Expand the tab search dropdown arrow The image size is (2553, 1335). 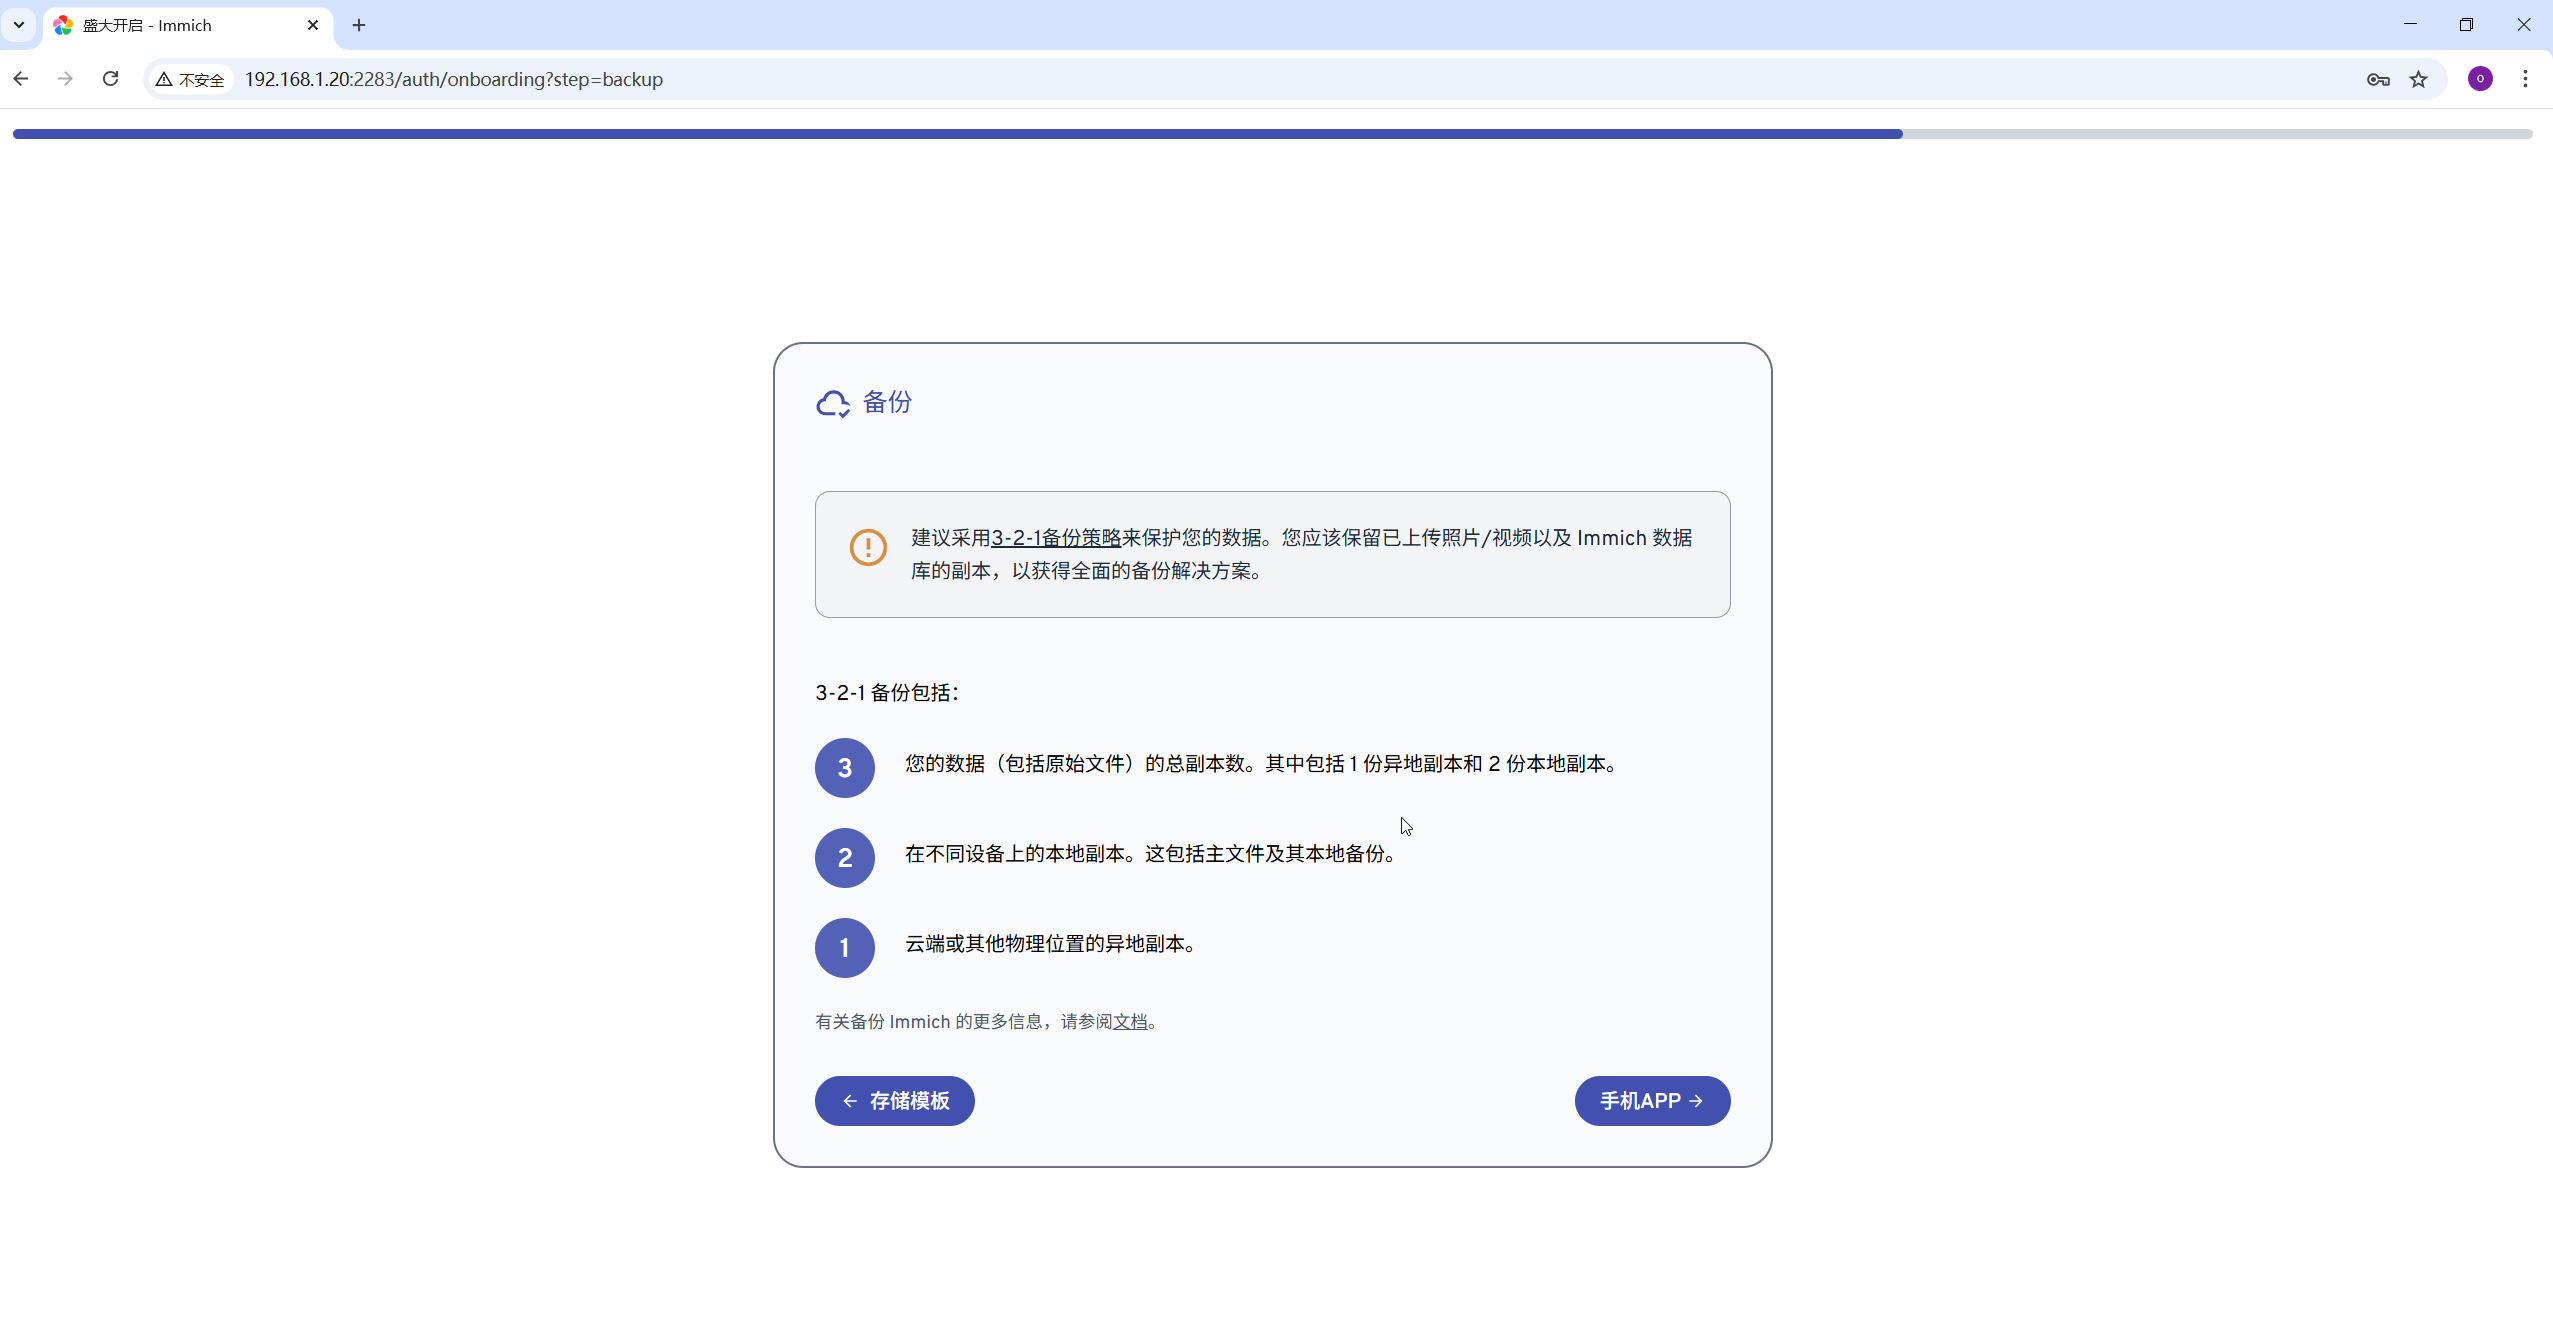[18, 25]
